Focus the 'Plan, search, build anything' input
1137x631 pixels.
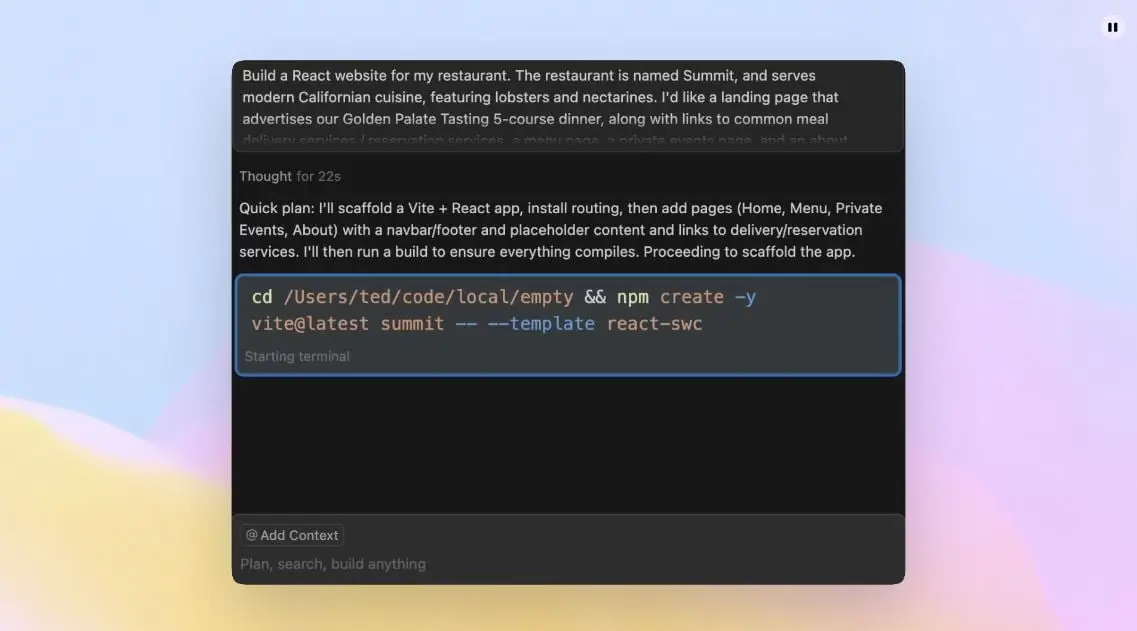568,564
